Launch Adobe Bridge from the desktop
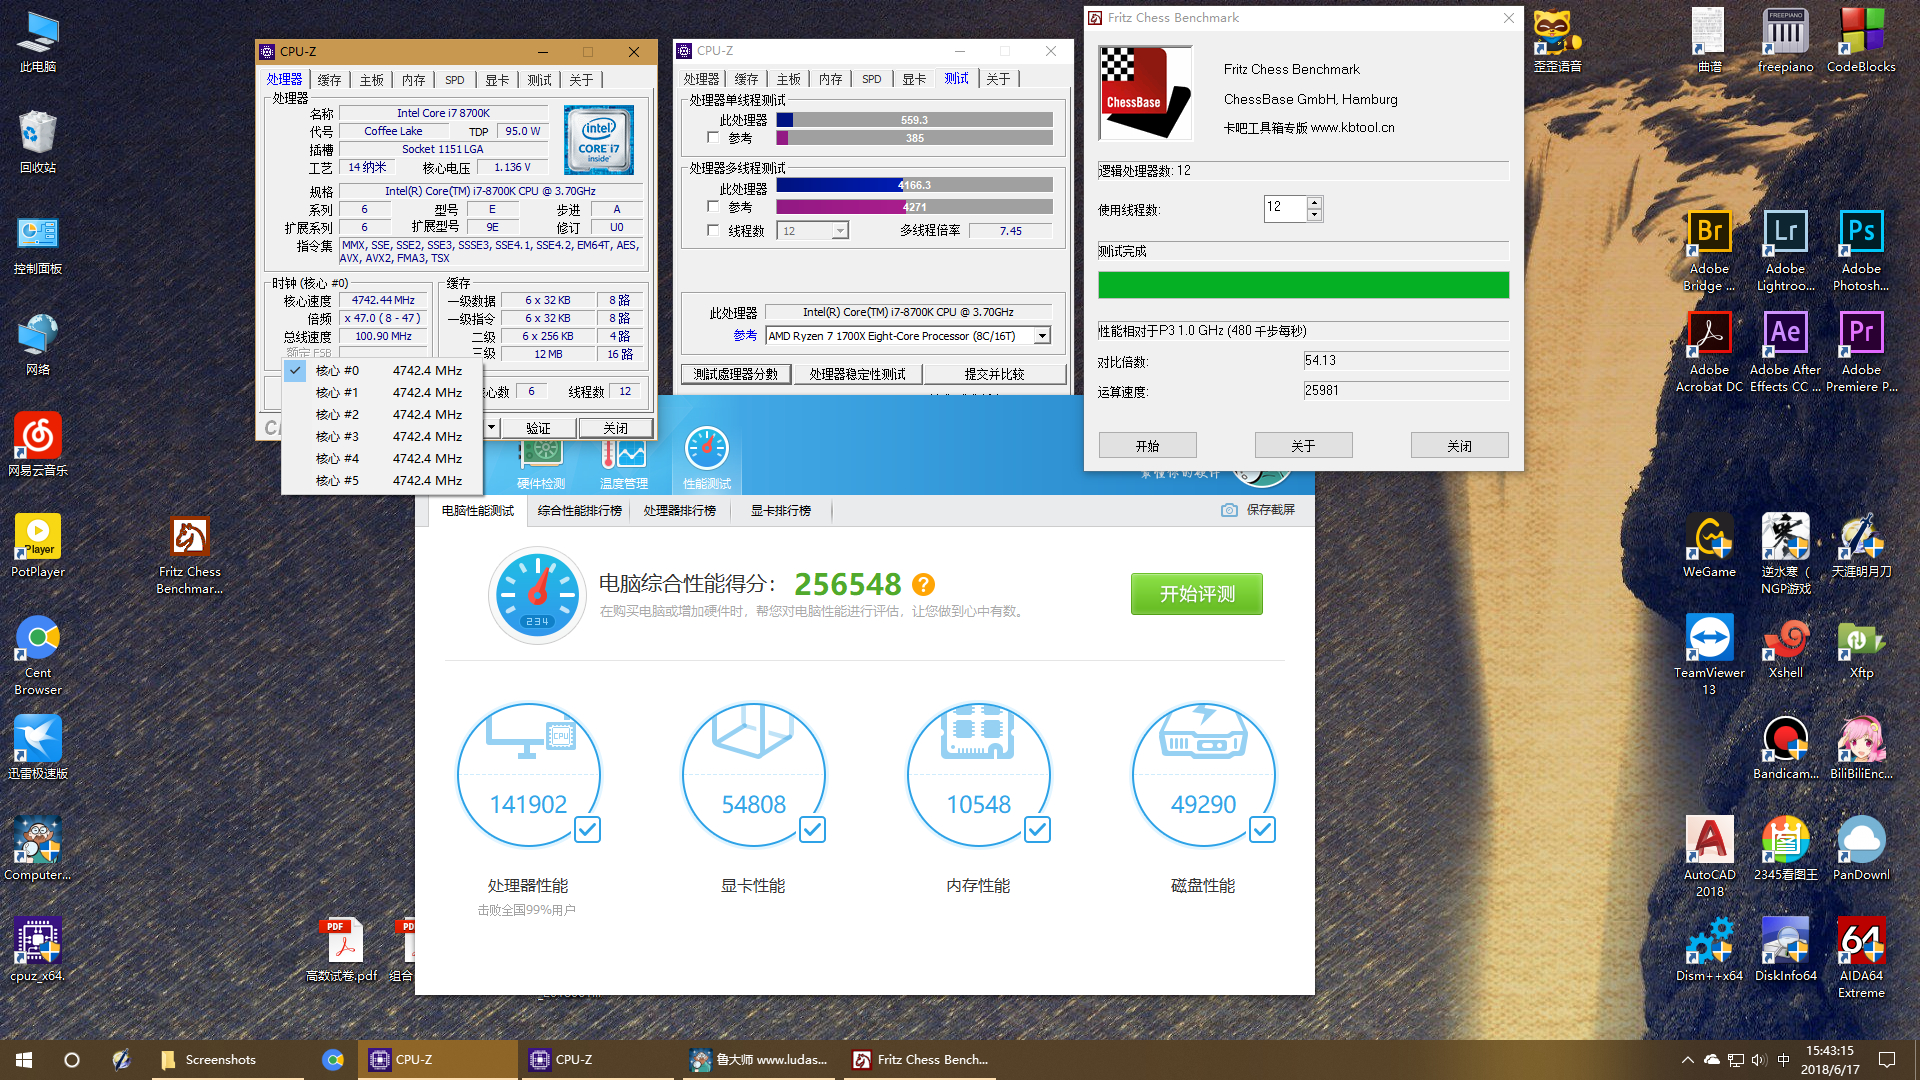This screenshot has height=1080, width=1920. click(1709, 252)
